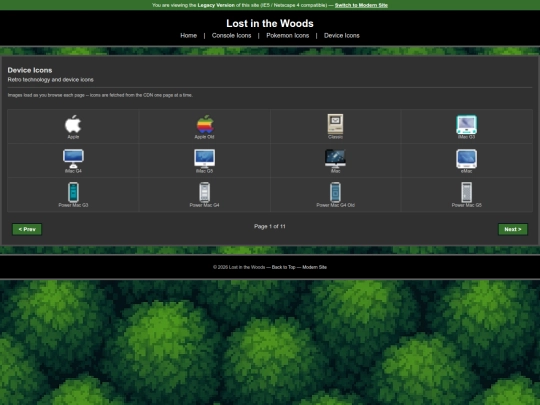This screenshot has width=540, height=405.
Task: Select the Power Mac G4 Old icon
Action: [335, 192]
